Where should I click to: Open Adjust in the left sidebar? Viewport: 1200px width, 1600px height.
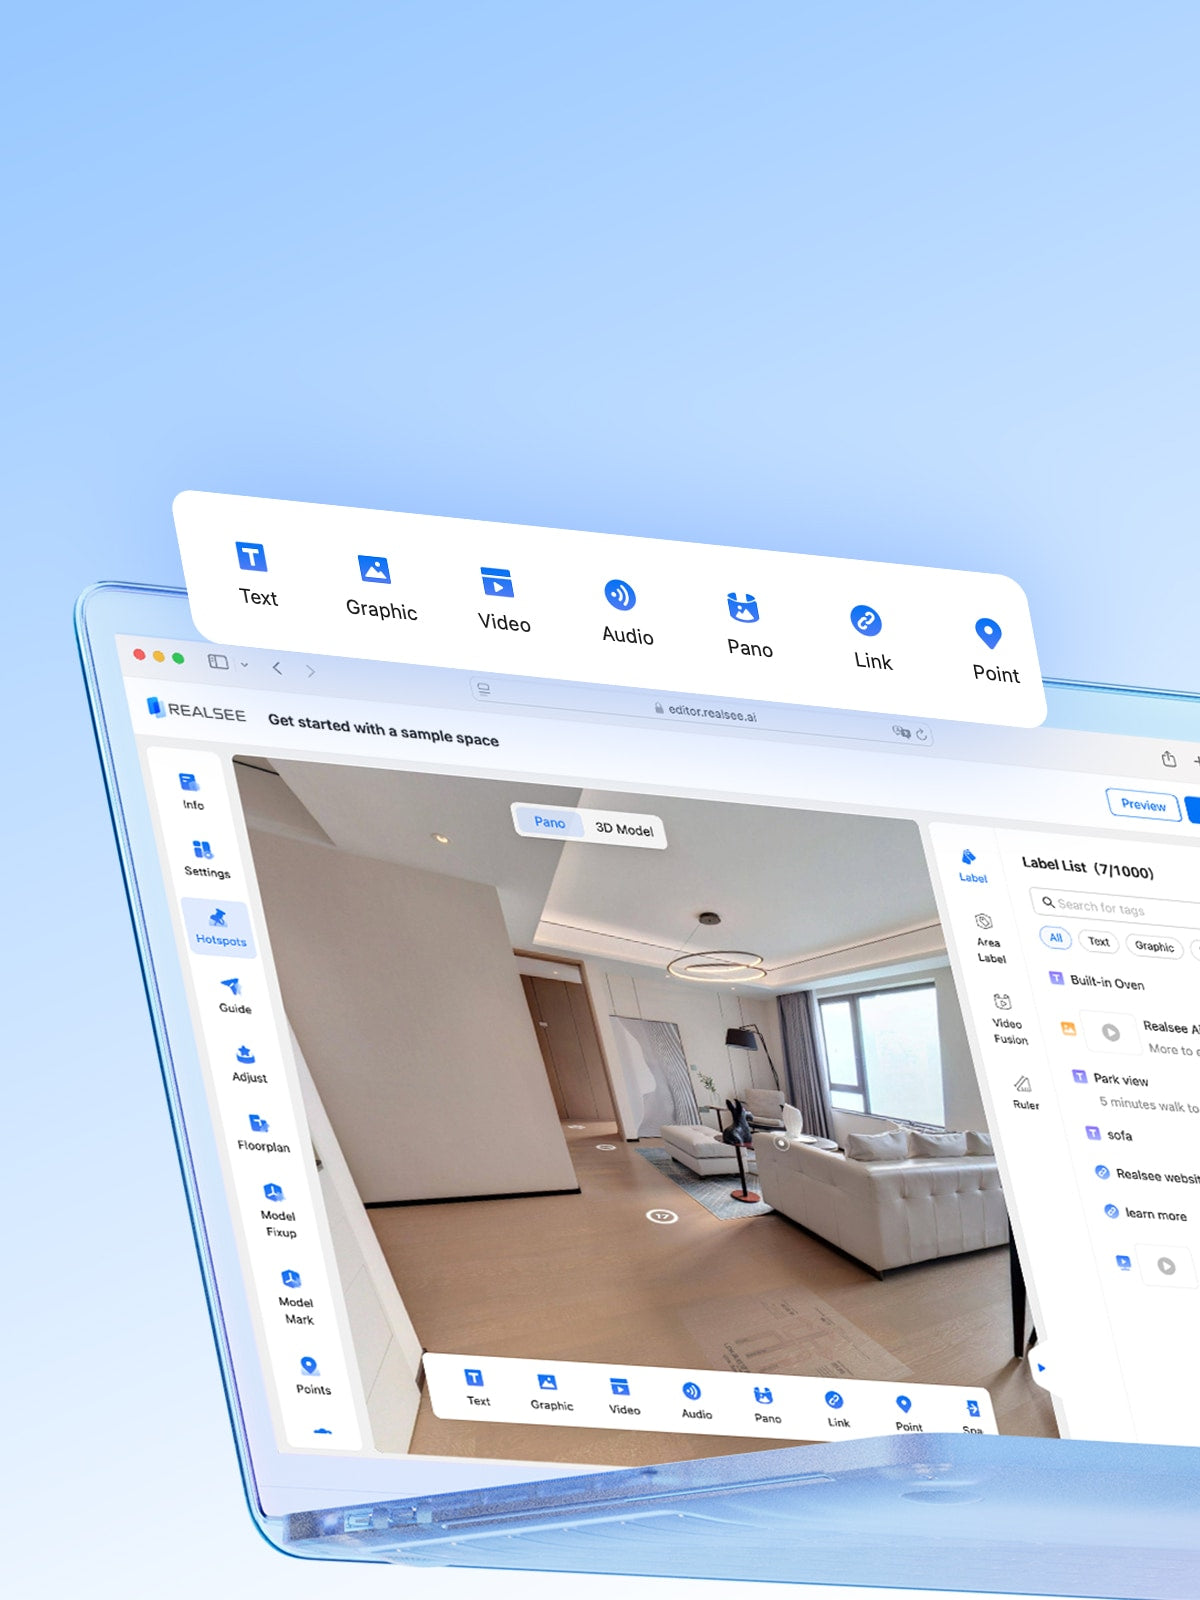248,1065
